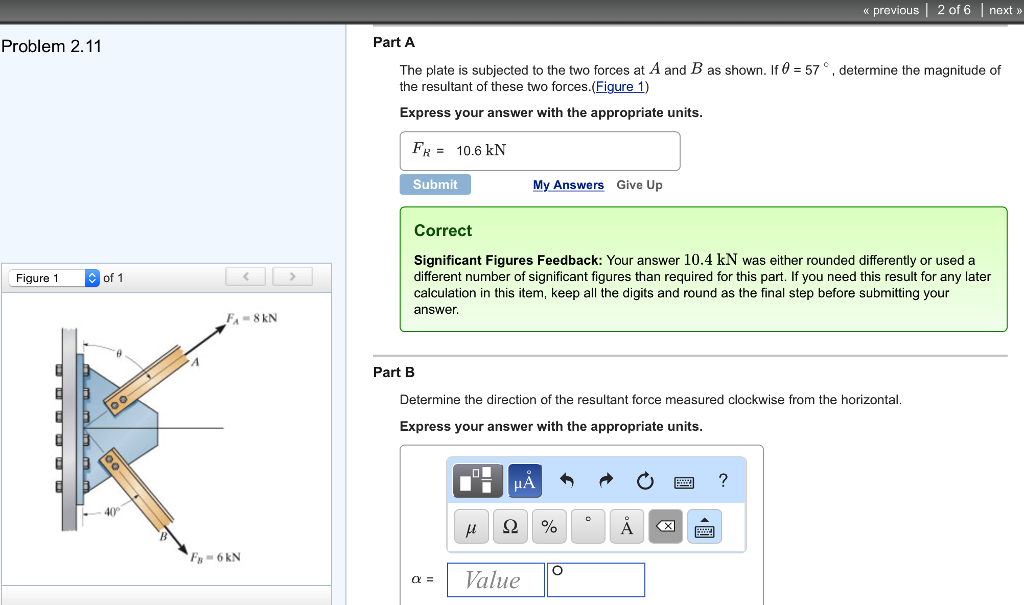Undo the last entry in the answer editor

tap(567, 481)
